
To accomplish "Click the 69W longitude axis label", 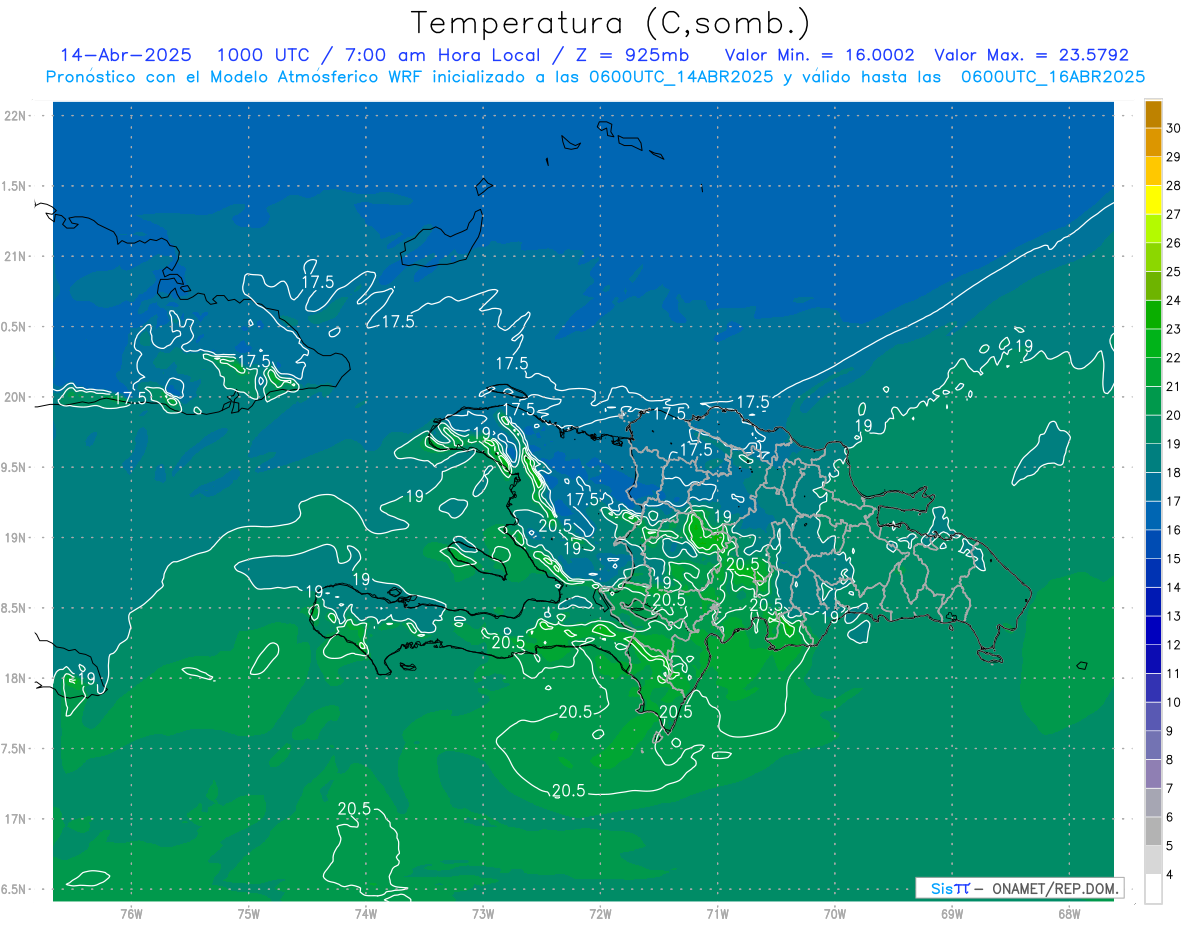I will tap(951, 913).
